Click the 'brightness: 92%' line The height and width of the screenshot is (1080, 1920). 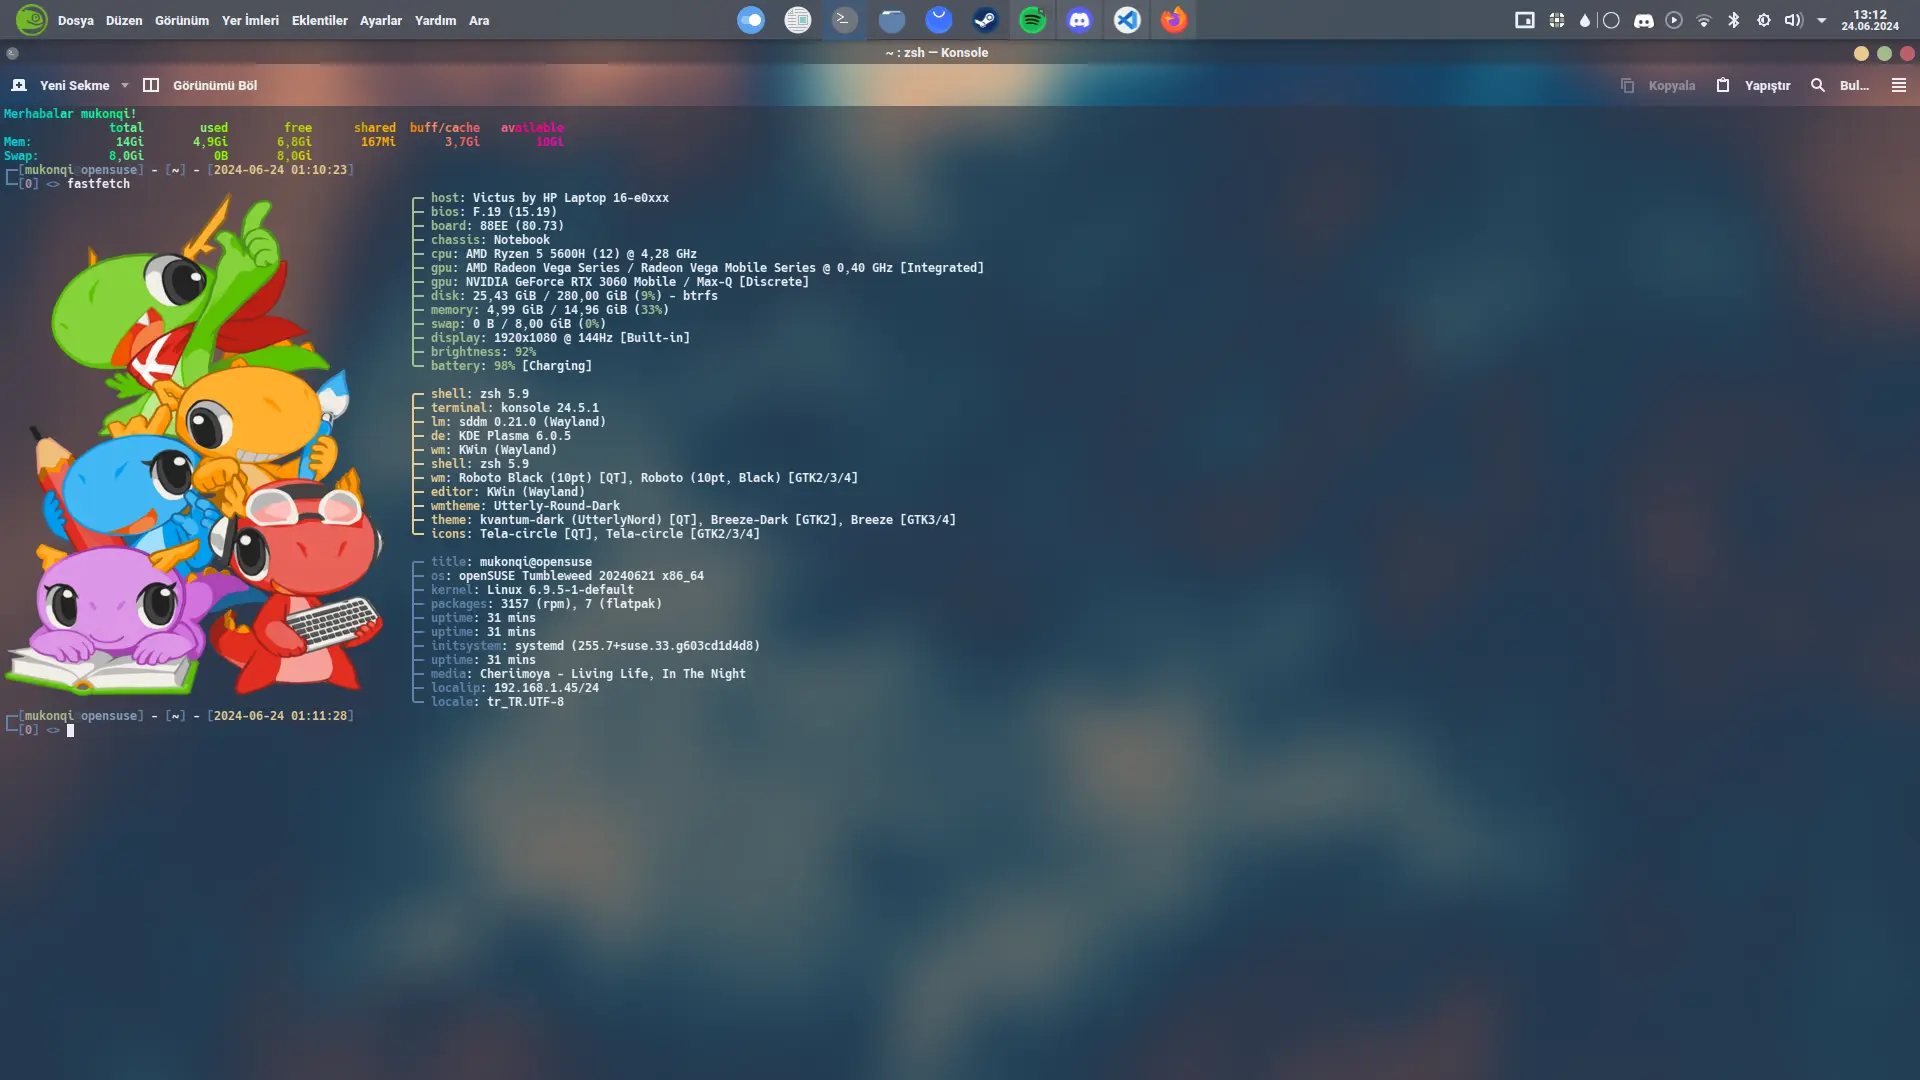click(x=483, y=352)
